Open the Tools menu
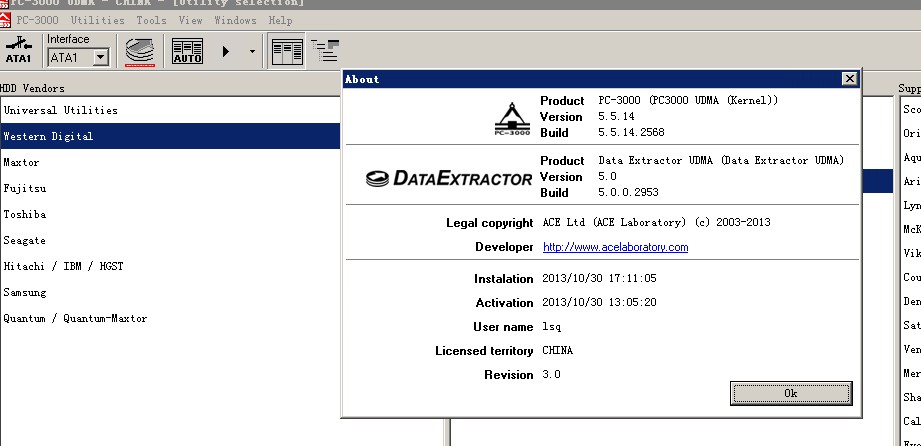The height and width of the screenshot is (446, 921). point(152,20)
